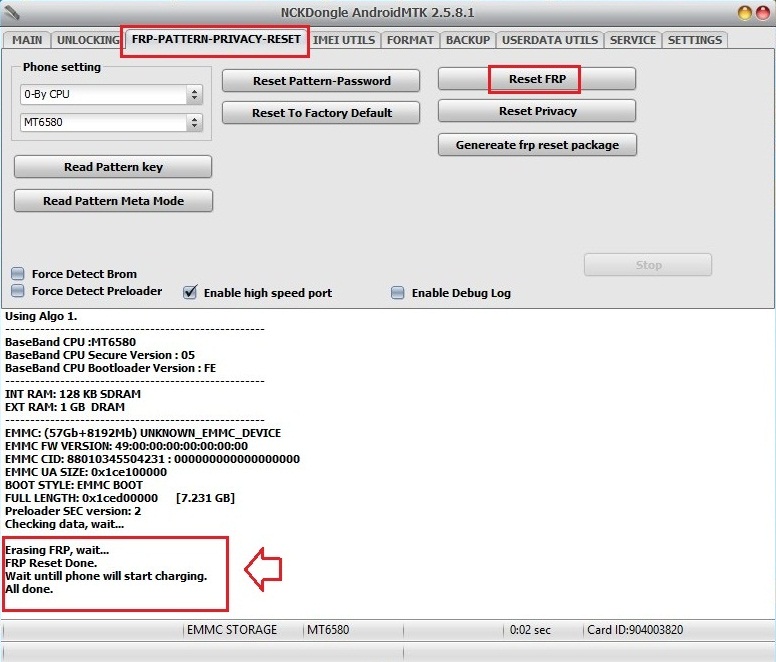Enable Force Detect Preloader checkbox

[18, 290]
